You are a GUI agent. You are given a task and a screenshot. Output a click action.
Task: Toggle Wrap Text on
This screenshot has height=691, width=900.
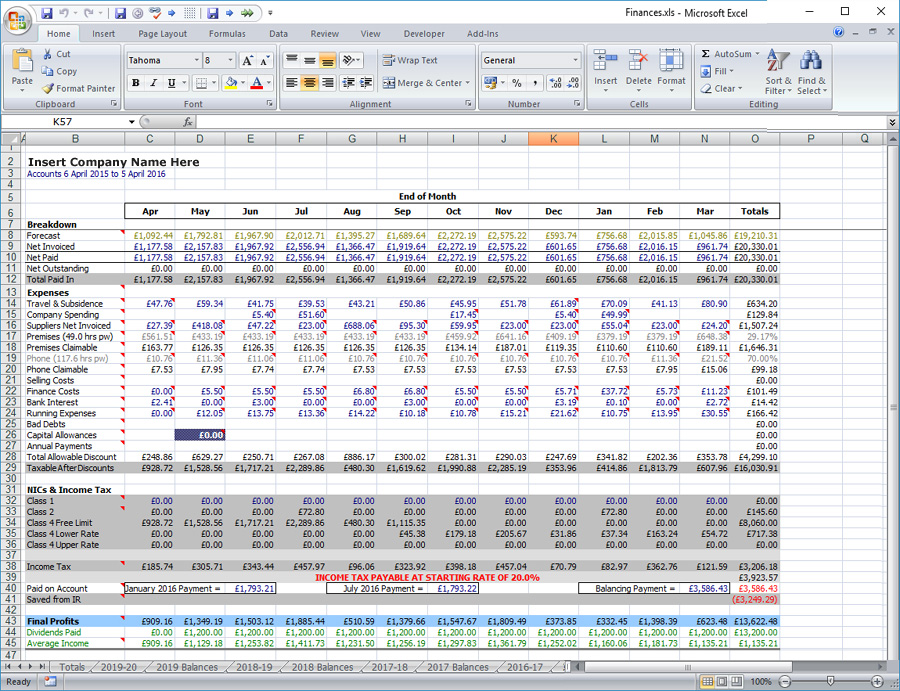pyautogui.click(x=410, y=60)
